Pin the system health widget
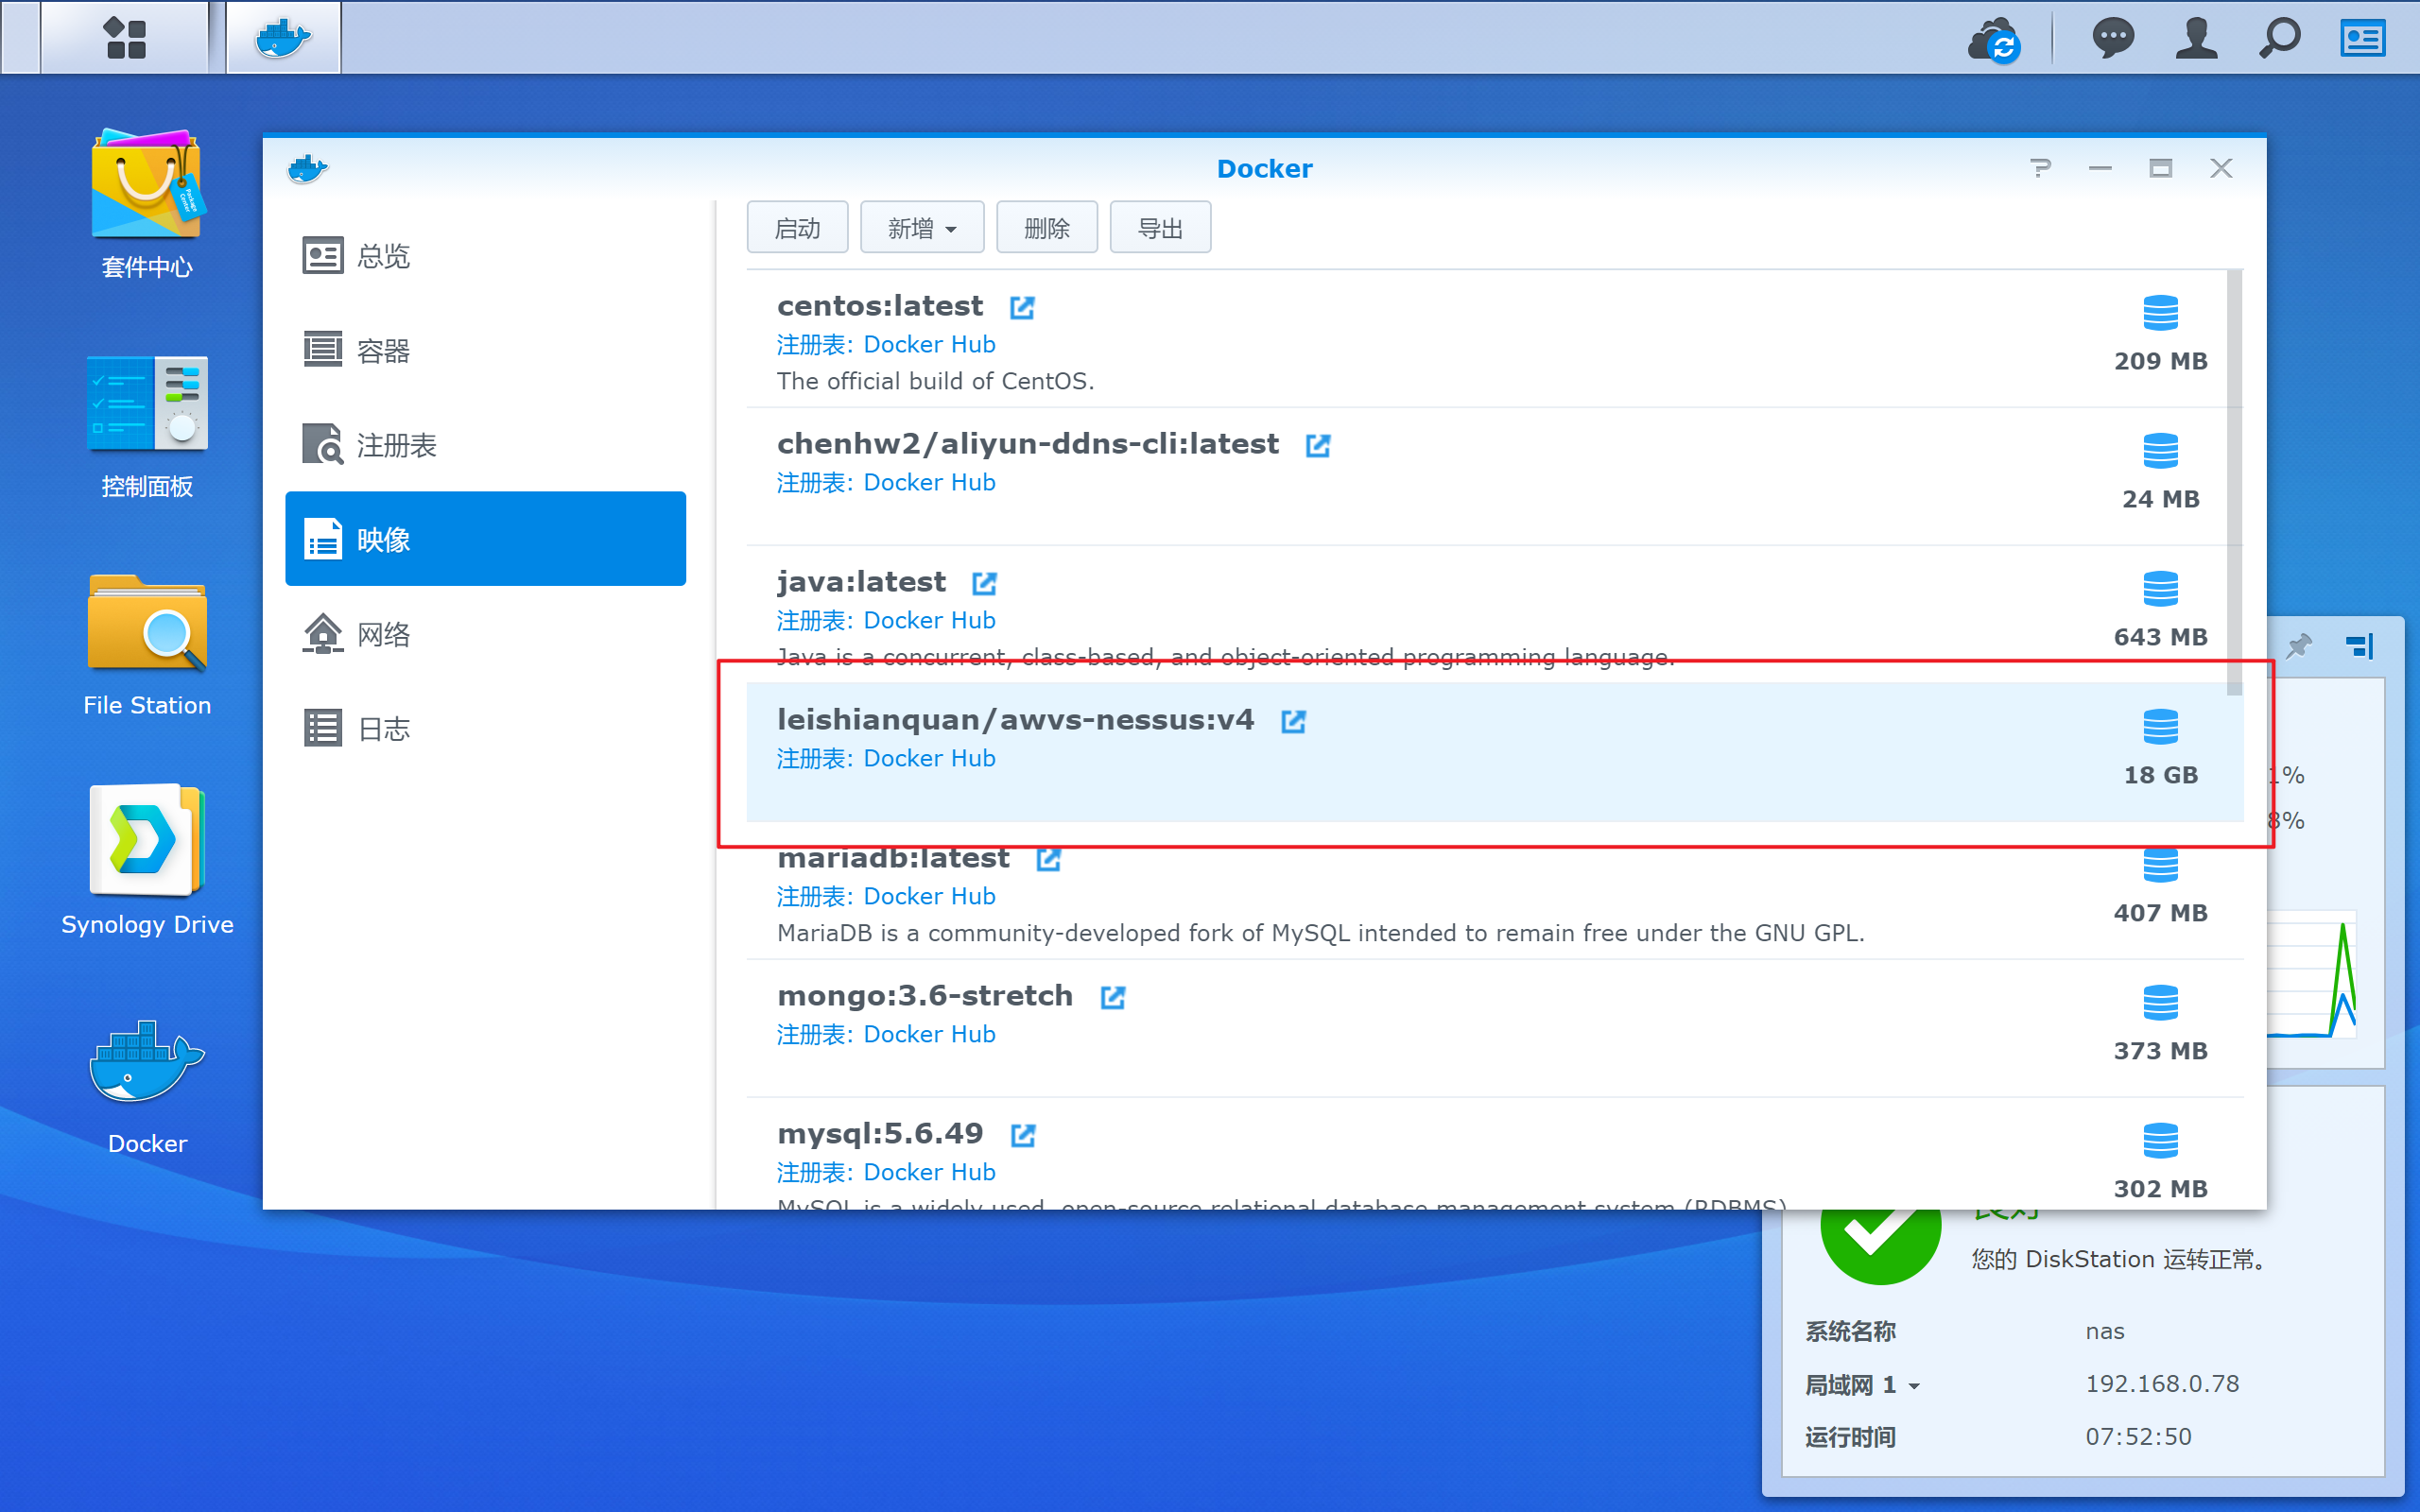The height and width of the screenshot is (1512, 2420). tap(2298, 646)
